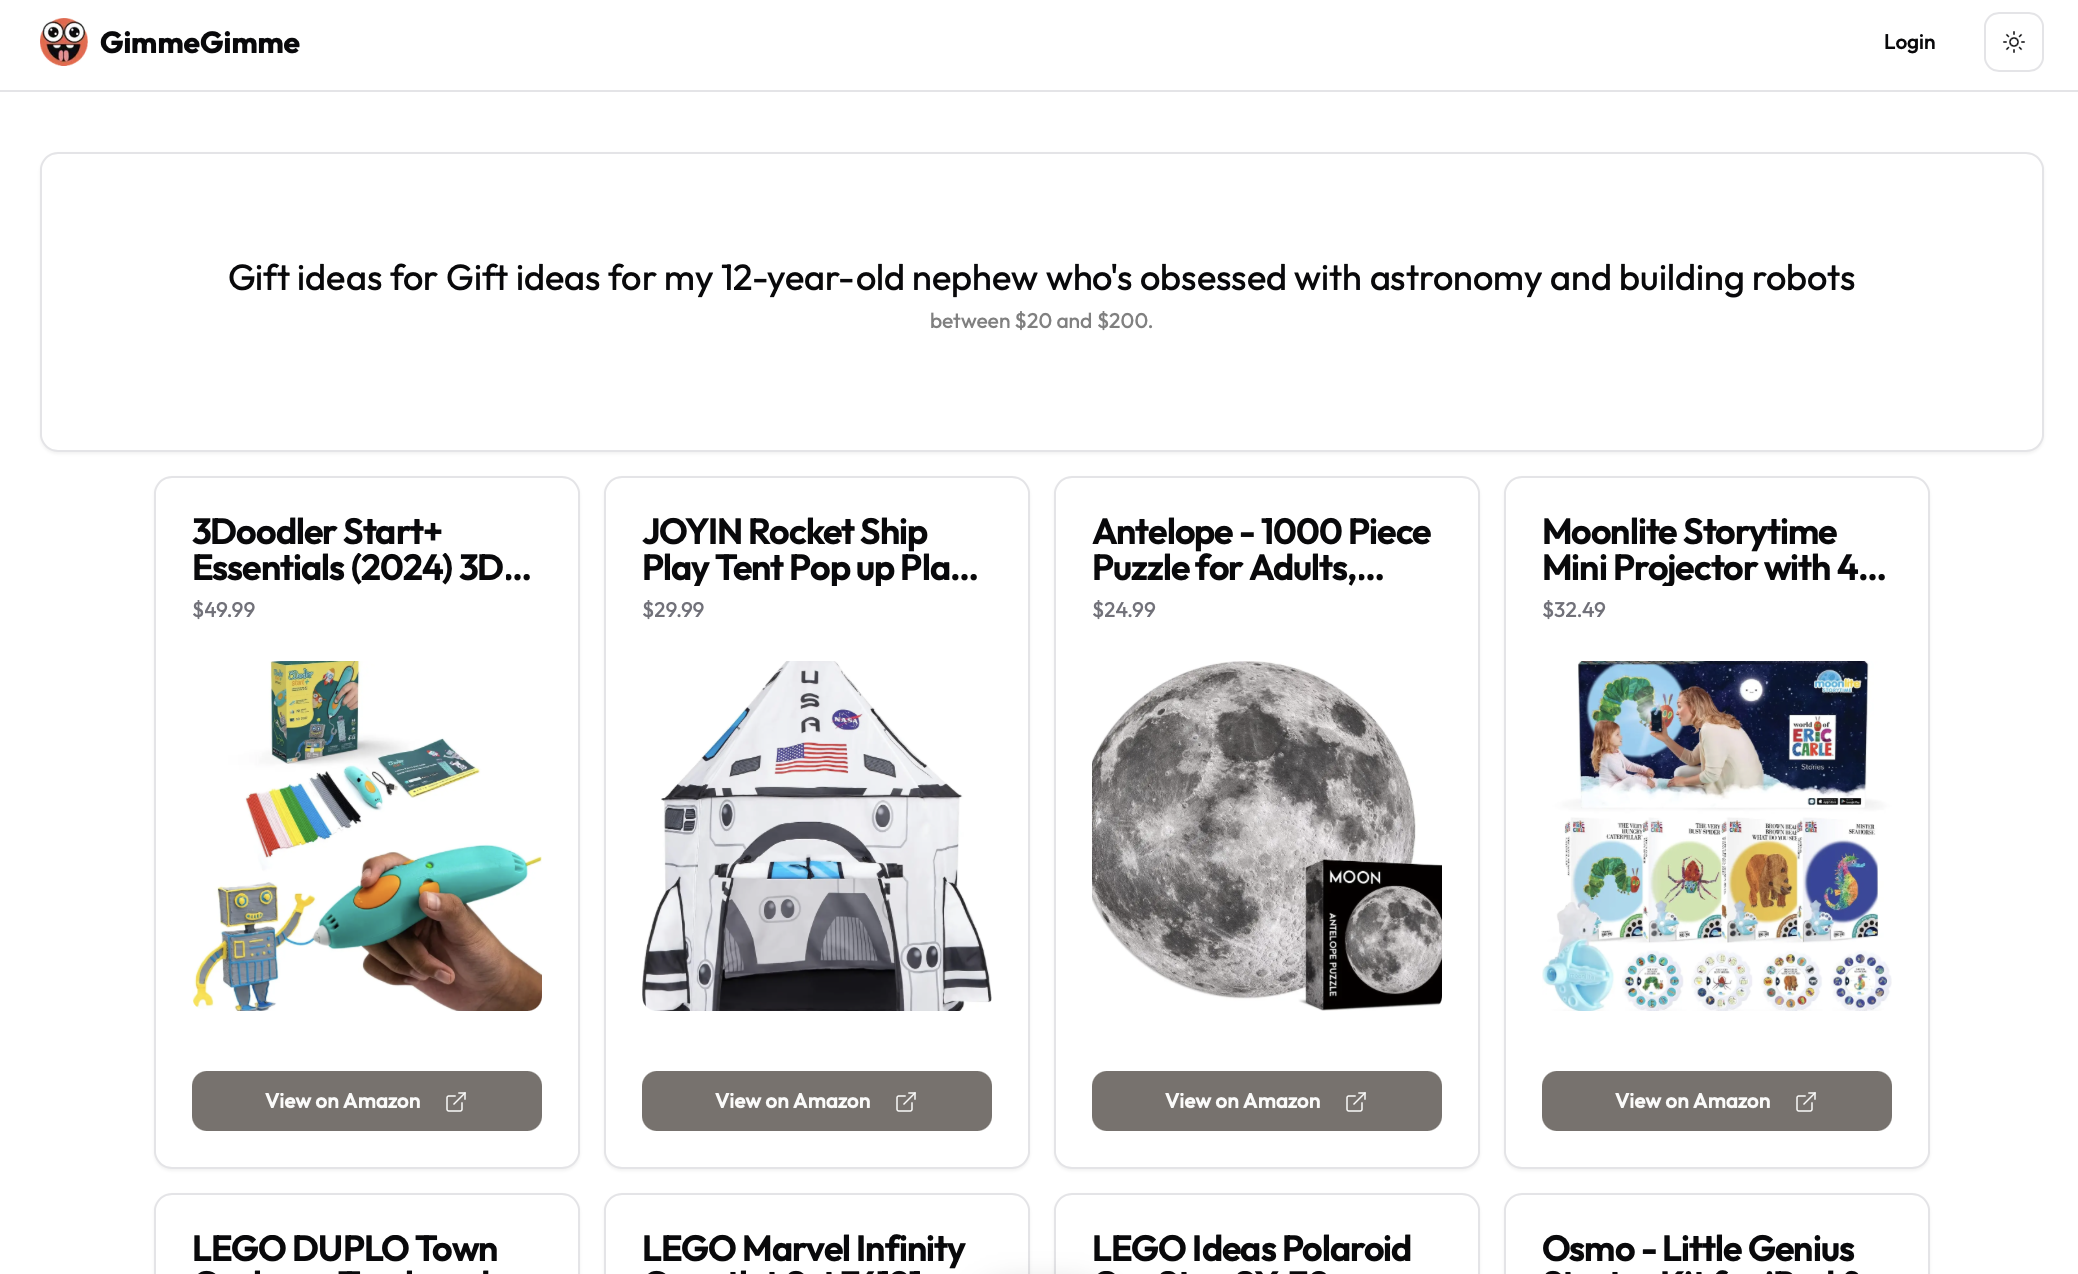Screen dimensions: 2078x1274
Task: Select the Osmo Little Genius card title
Action: pyautogui.click(x=1700, y=1254)
